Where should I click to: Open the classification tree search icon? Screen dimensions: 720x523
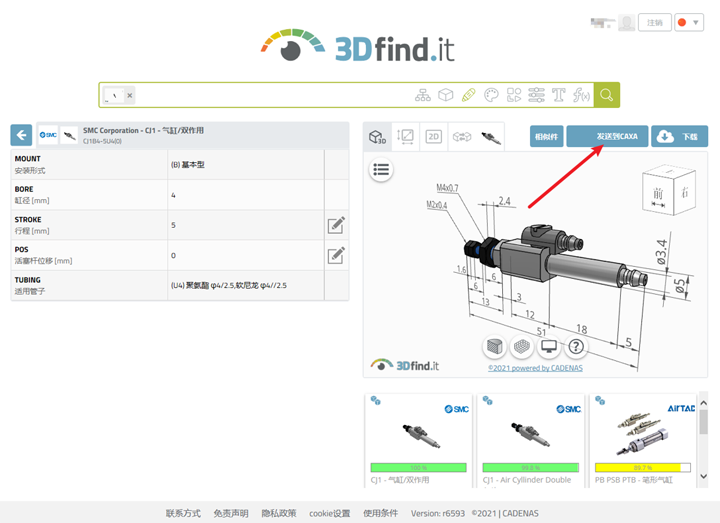tap(422, 95)
